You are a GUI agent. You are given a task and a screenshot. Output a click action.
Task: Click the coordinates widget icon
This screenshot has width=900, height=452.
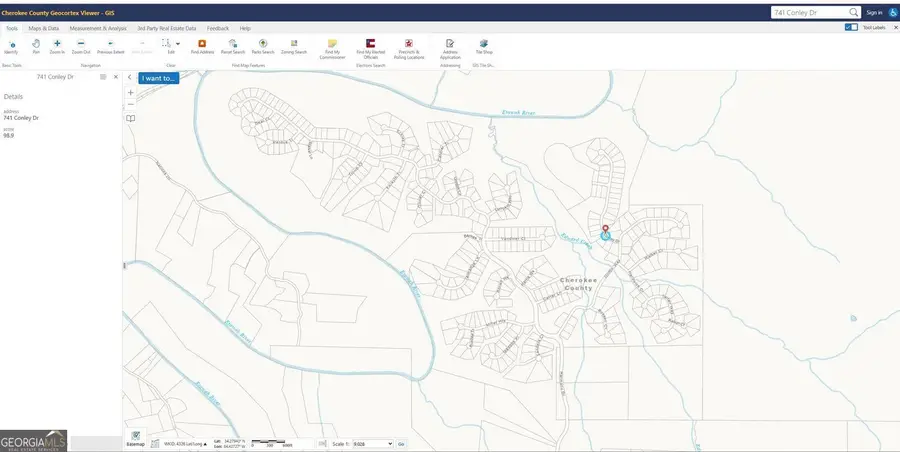[155, 444]
